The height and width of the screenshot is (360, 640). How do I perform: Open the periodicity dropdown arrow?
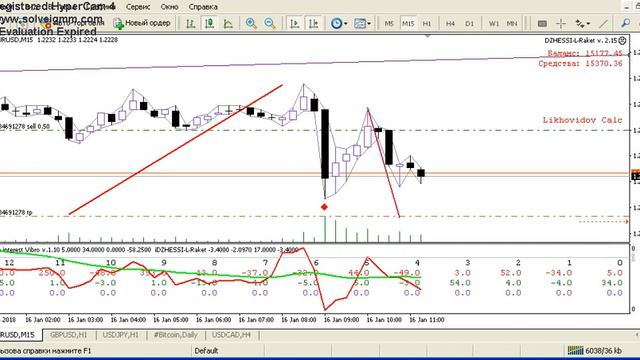345,24
